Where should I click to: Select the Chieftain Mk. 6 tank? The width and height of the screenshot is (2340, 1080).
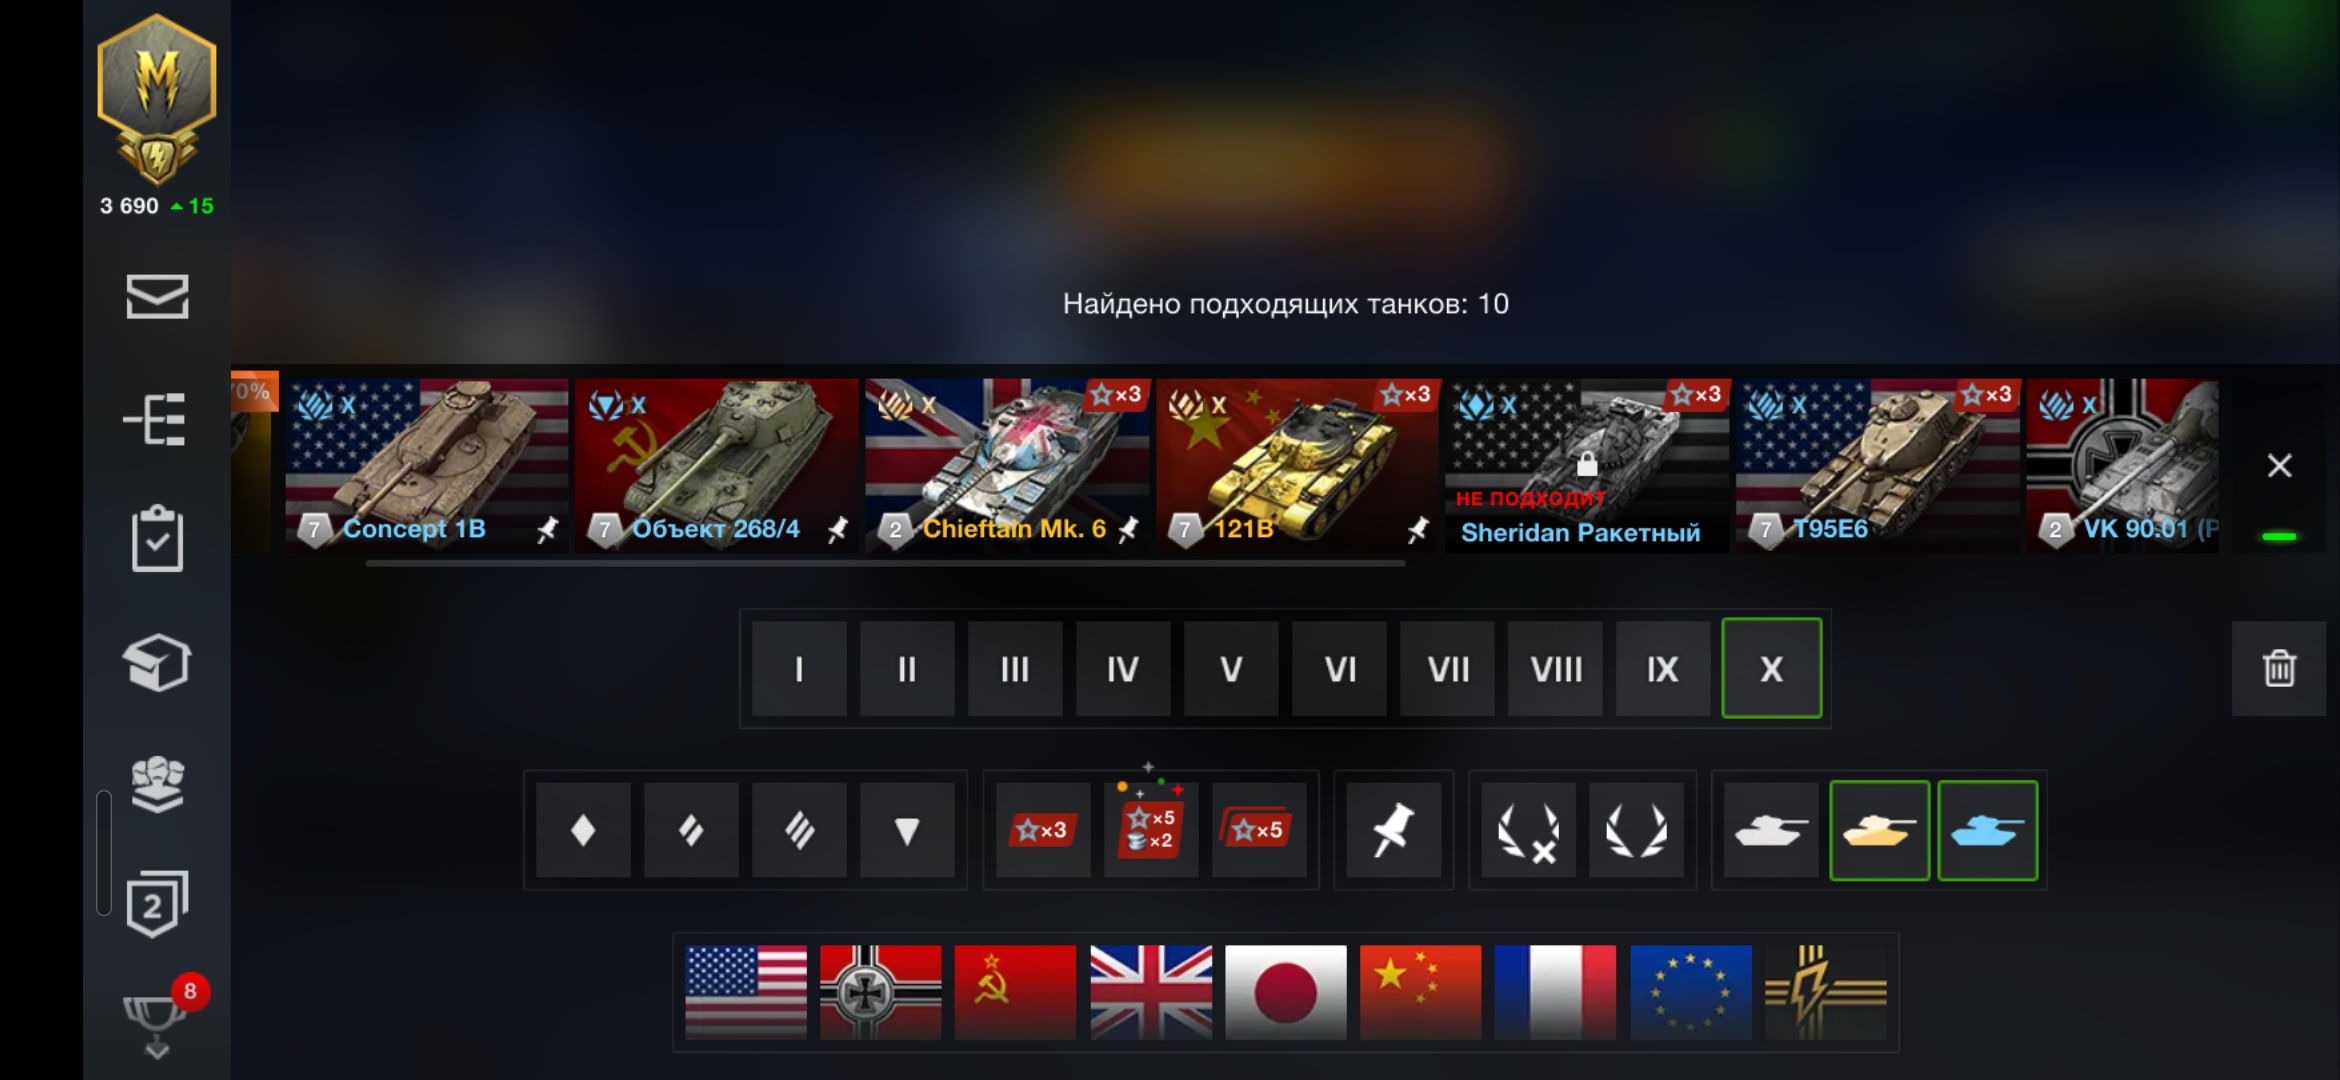pyautogui.click(x=1008, y=465)
